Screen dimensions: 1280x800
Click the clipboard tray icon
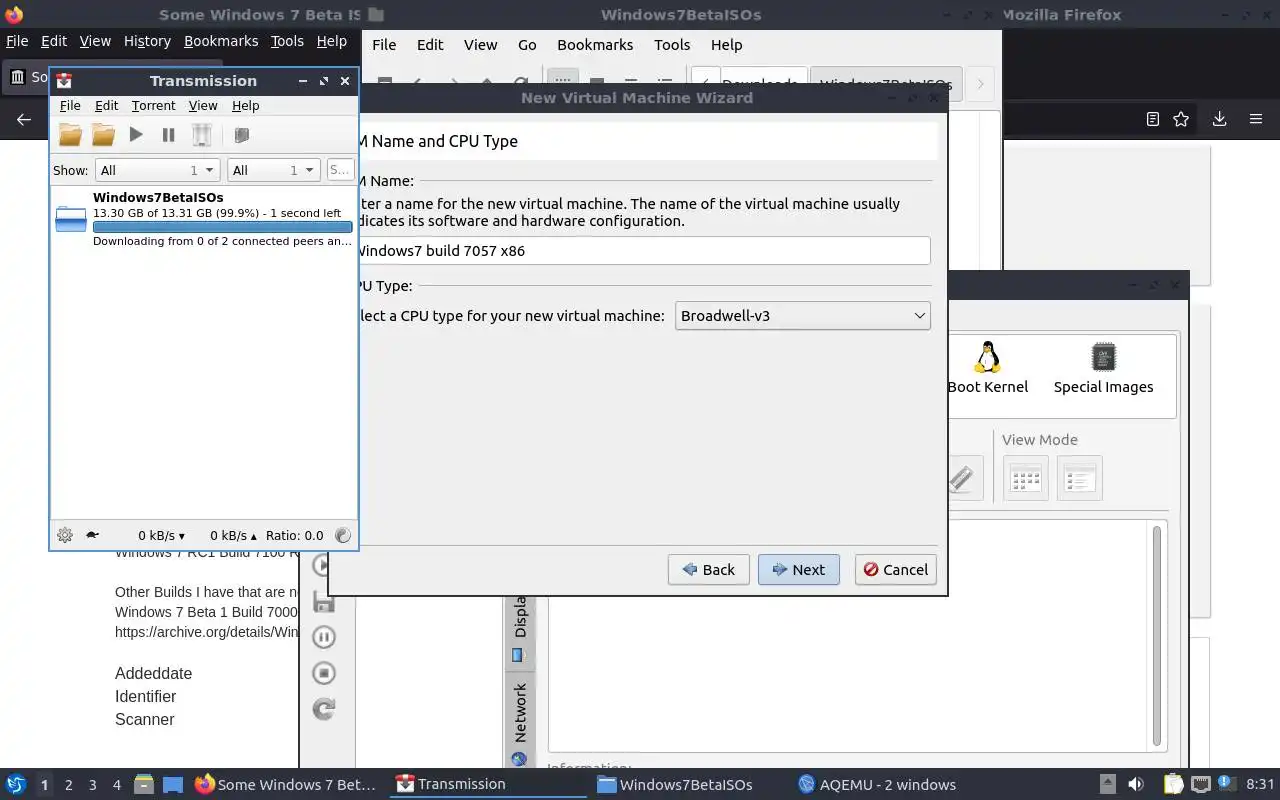pyautogui.click(x=1174, y=784)
